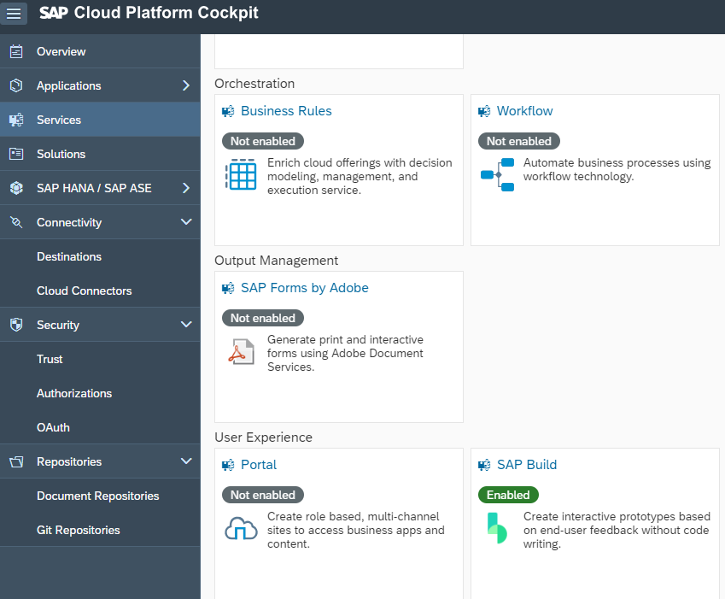The image size is (725, 599).
Task: Expand the SAP HANA / SAP ASE chevron
Action: 186,188
